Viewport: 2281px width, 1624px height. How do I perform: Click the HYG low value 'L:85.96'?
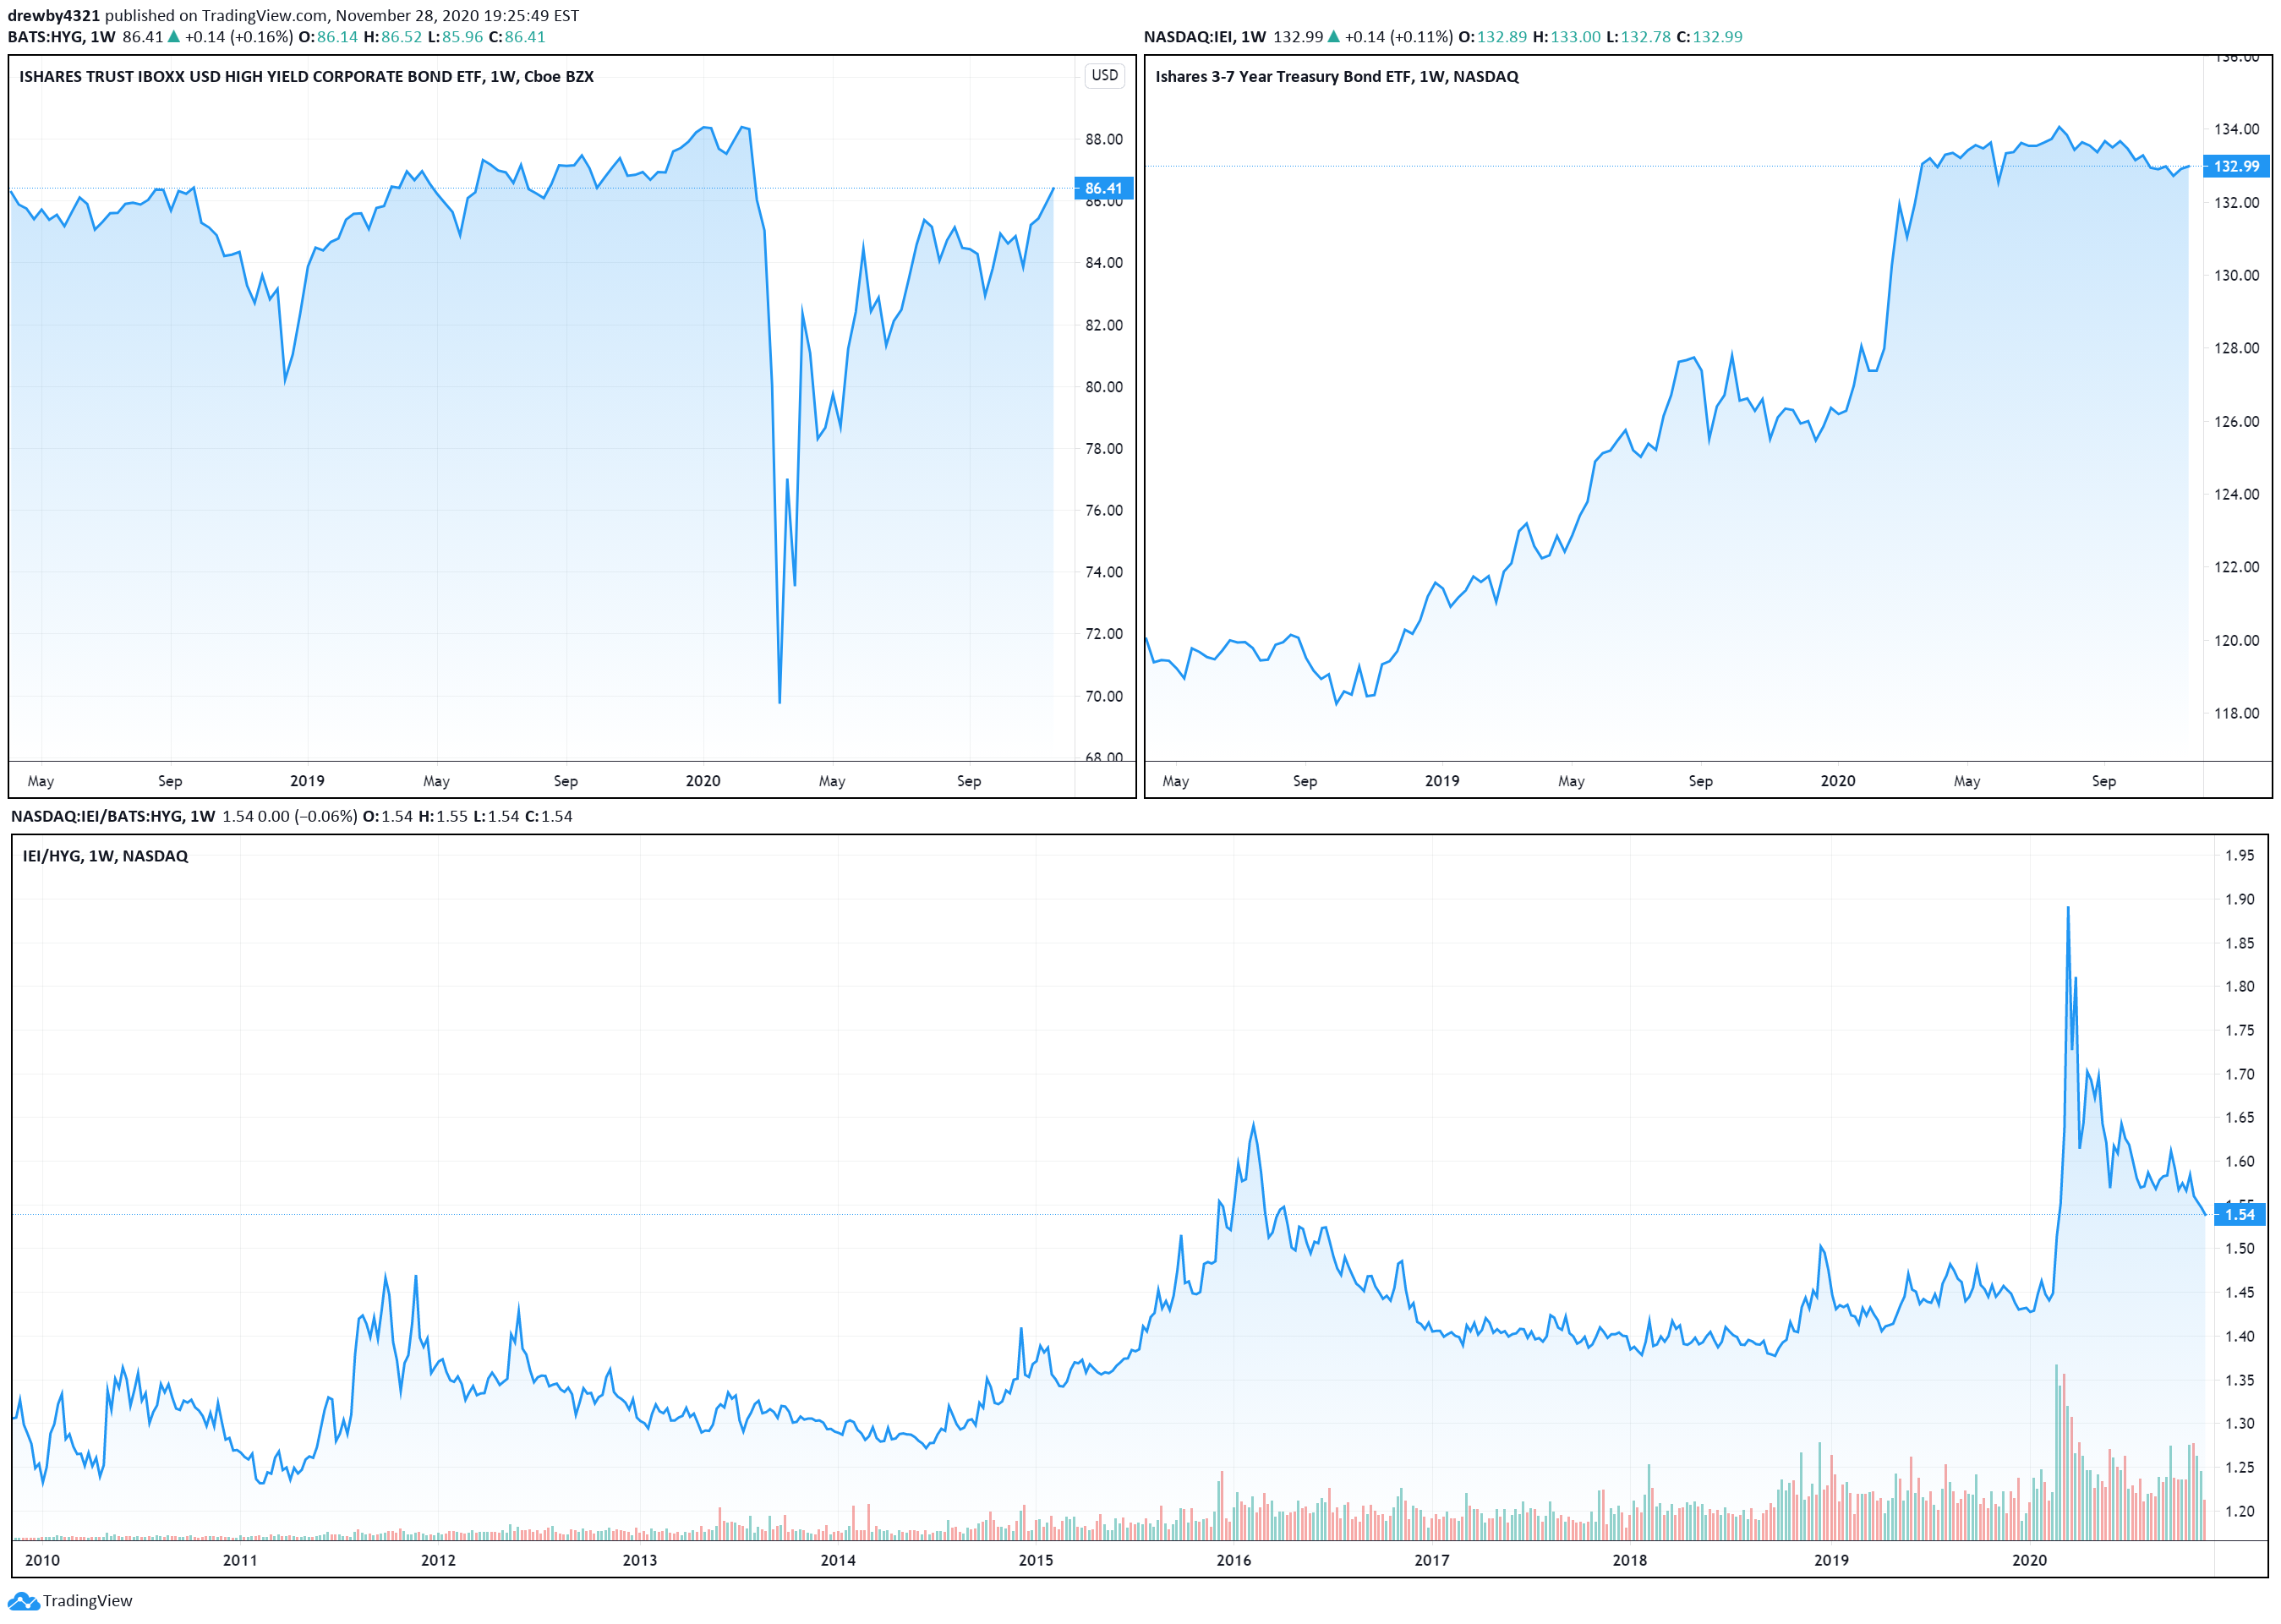[455, 37]
